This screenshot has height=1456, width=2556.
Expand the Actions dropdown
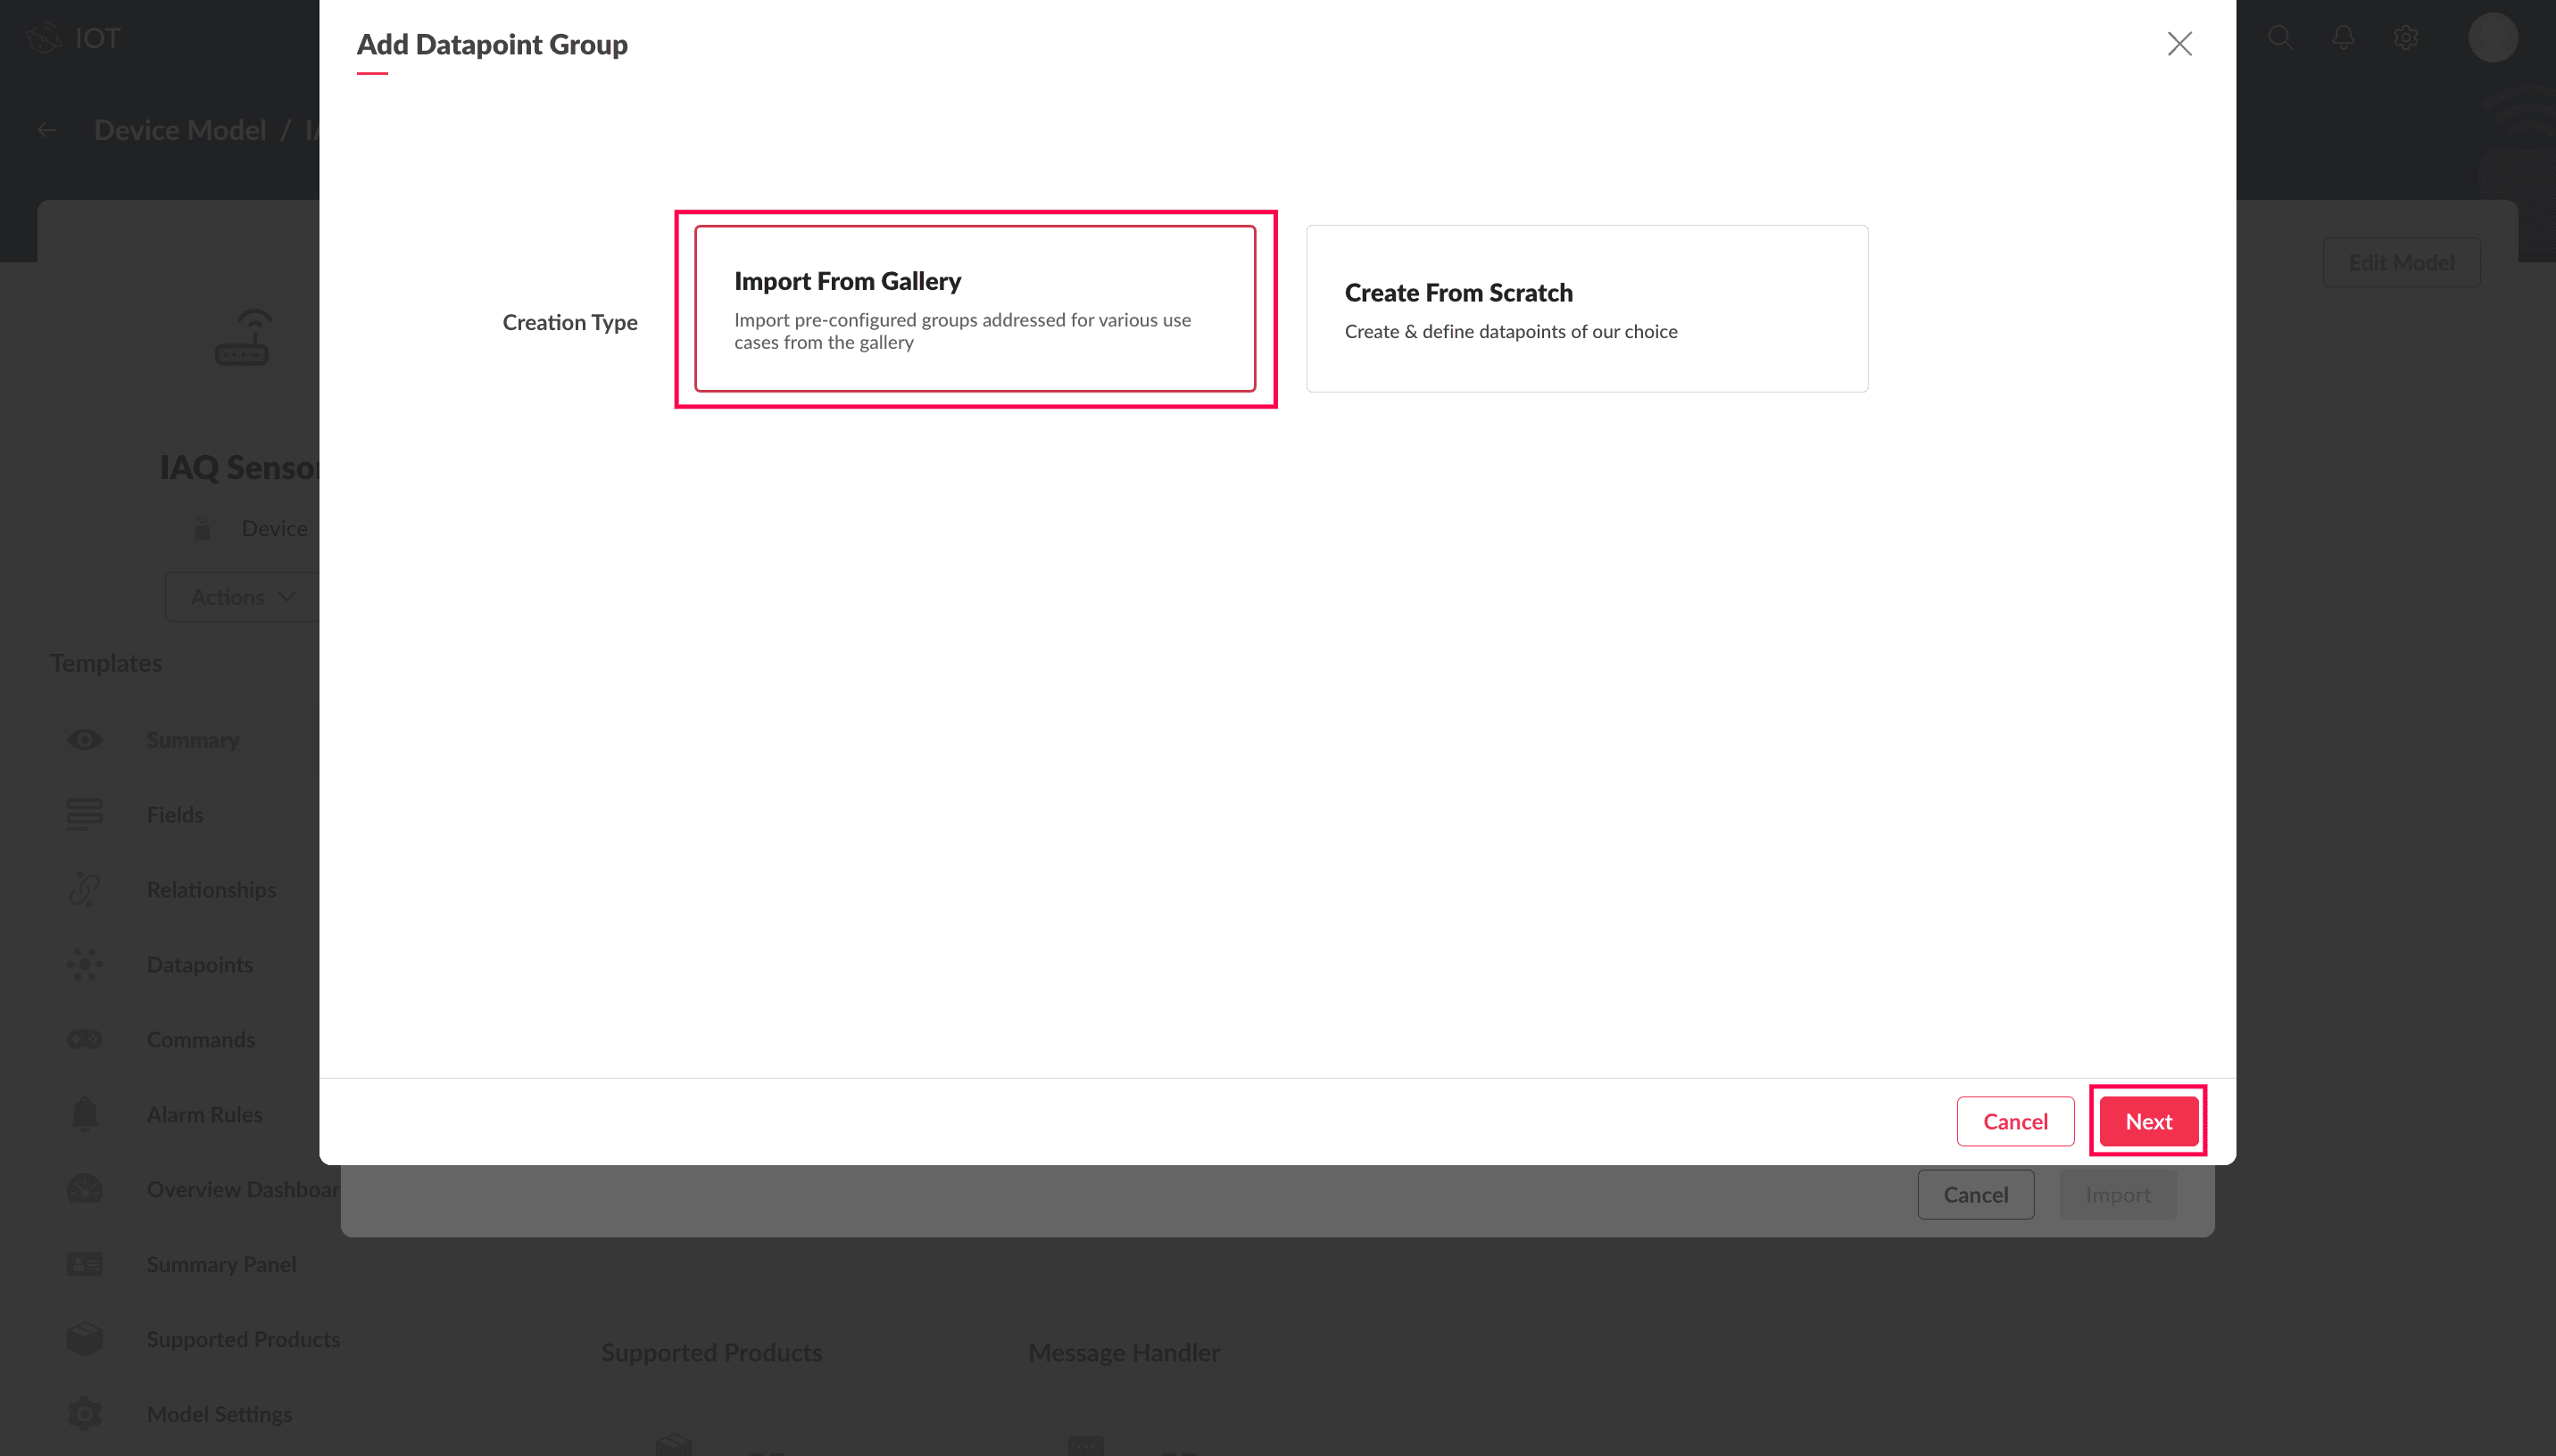click(x=243, y=597)
